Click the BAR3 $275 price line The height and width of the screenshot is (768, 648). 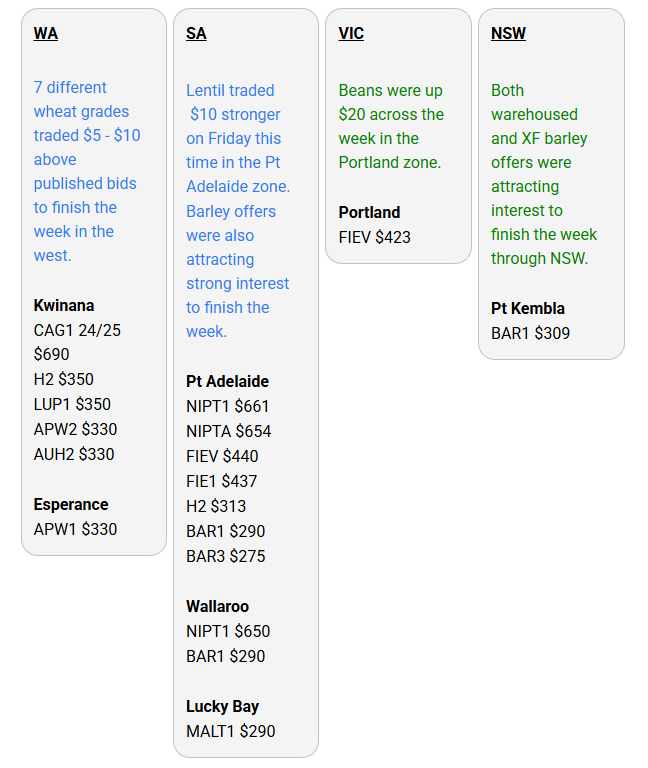[x=226, y=556]
